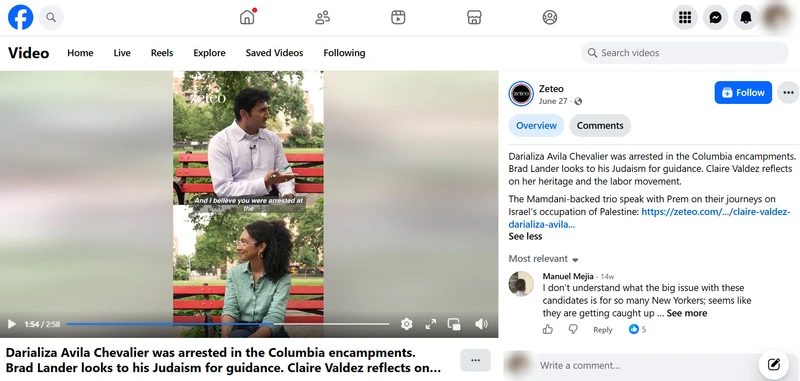Image resolution: width=800 pixels, height=381 pixels.
Task: Click the public globe audience icon
Action: pyautogui.click(x=578, y=101)
